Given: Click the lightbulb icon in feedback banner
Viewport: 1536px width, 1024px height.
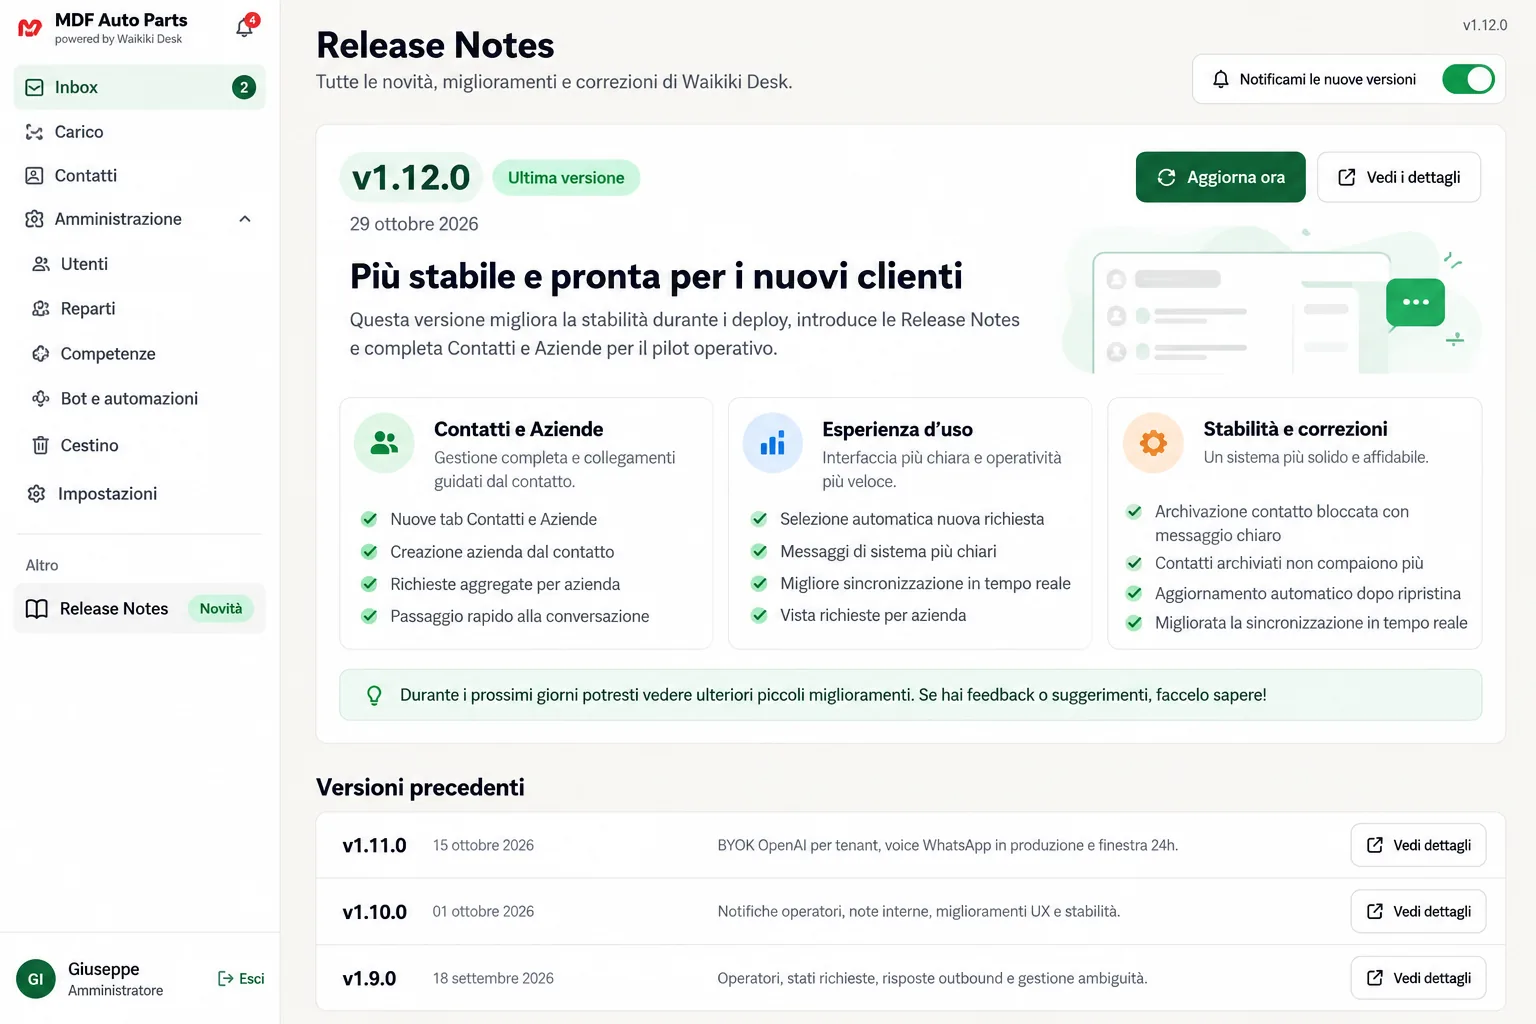Looking at the screenshot, I should (x=374, y=695).
